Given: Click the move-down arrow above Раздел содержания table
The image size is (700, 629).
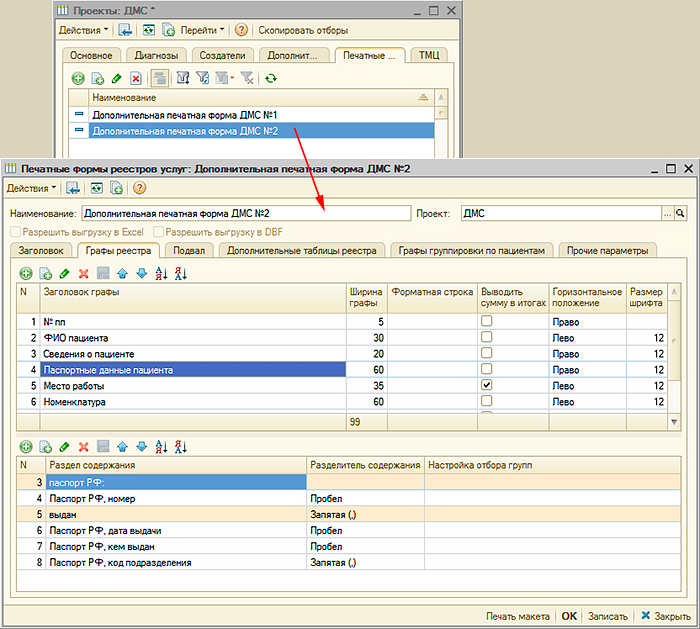Looking at the screenshot, I should click(141, 446).
